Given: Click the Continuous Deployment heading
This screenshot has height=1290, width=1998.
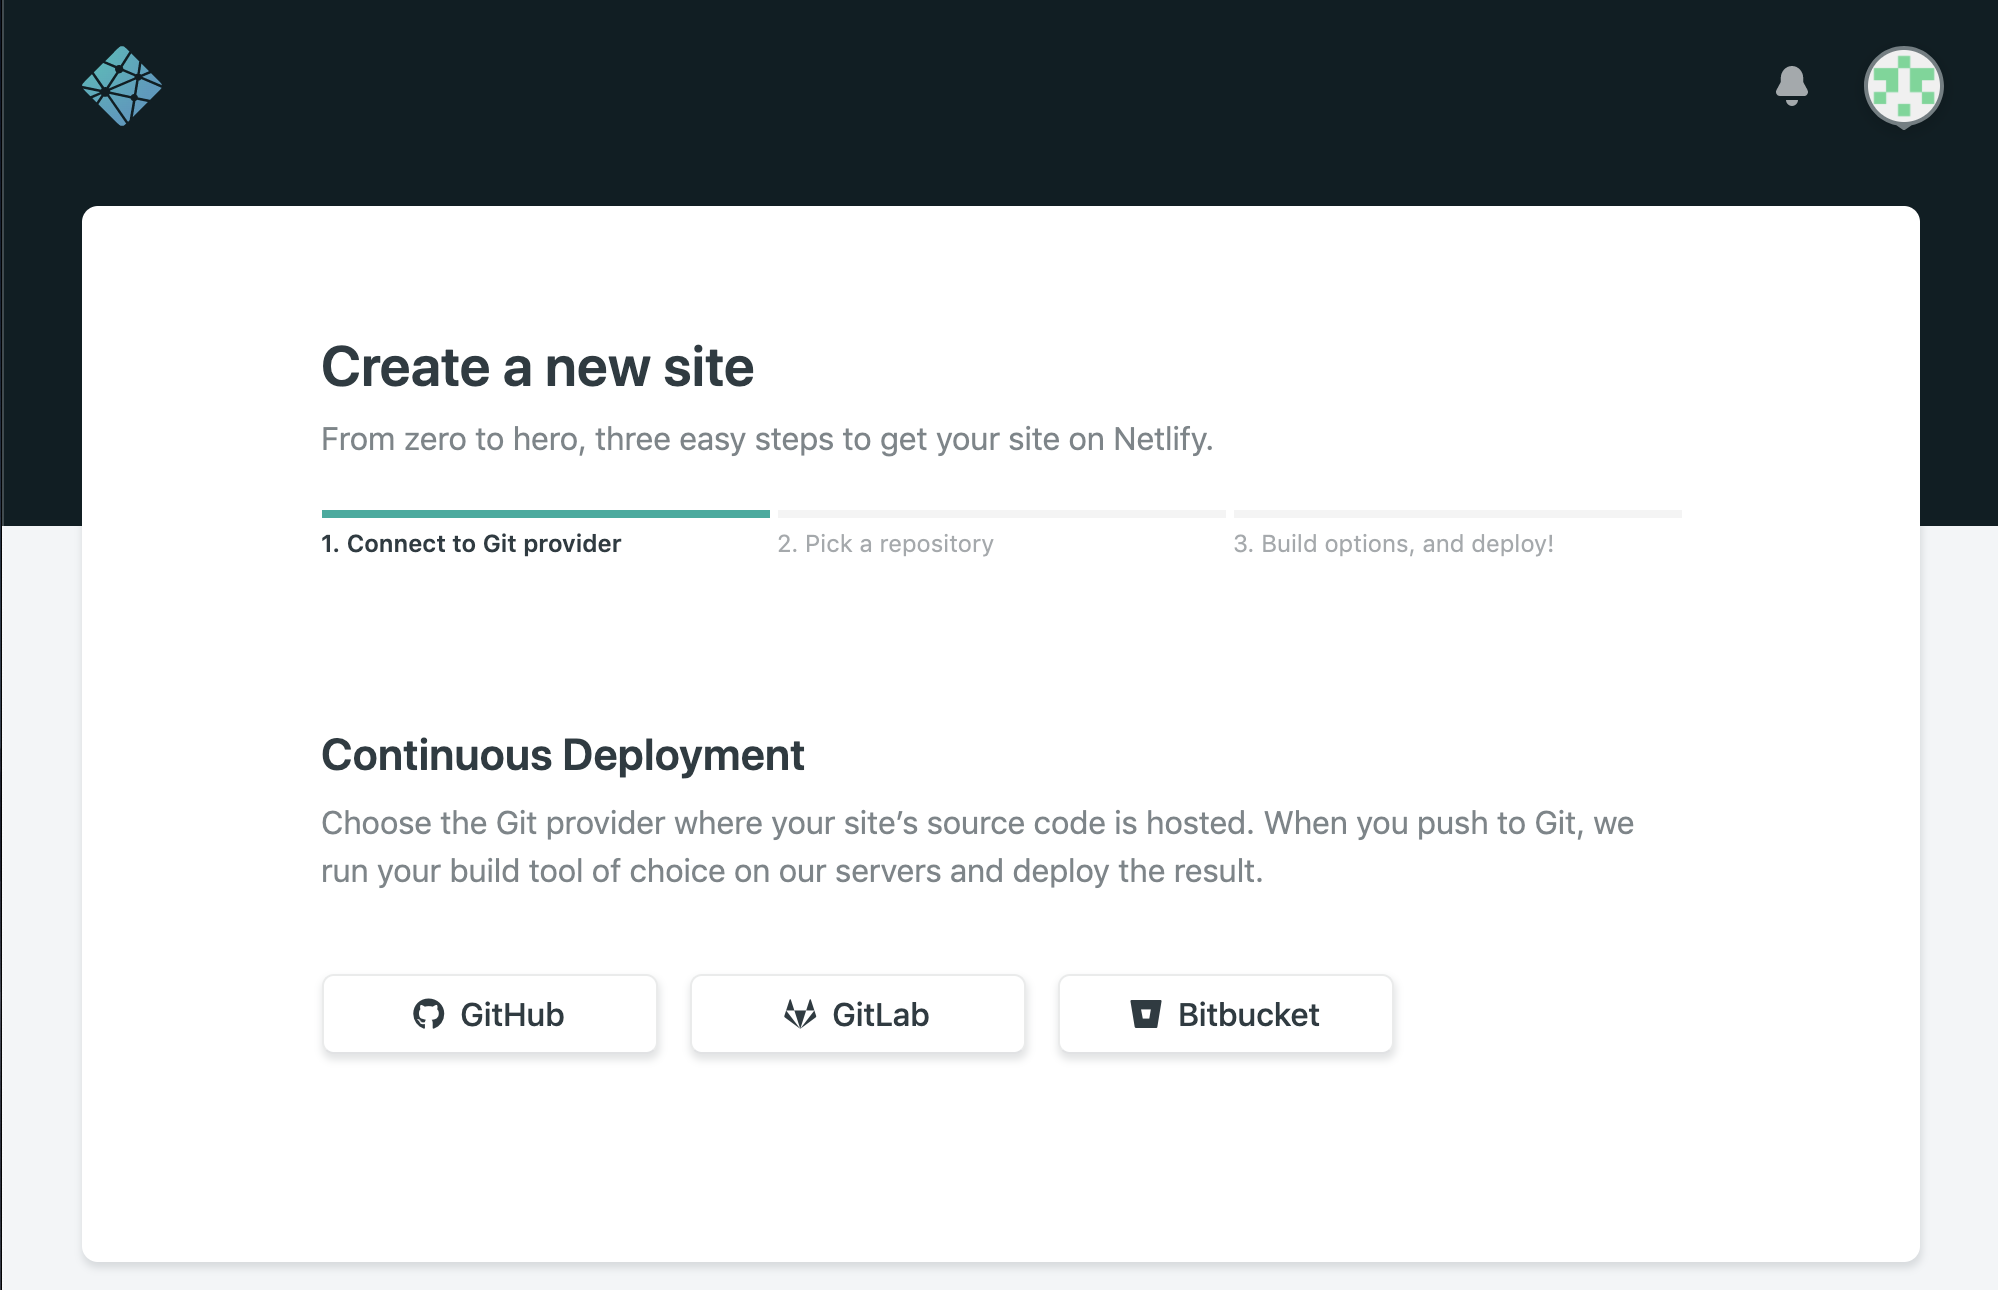Looking at the screenshot, I should click(562, 755).
